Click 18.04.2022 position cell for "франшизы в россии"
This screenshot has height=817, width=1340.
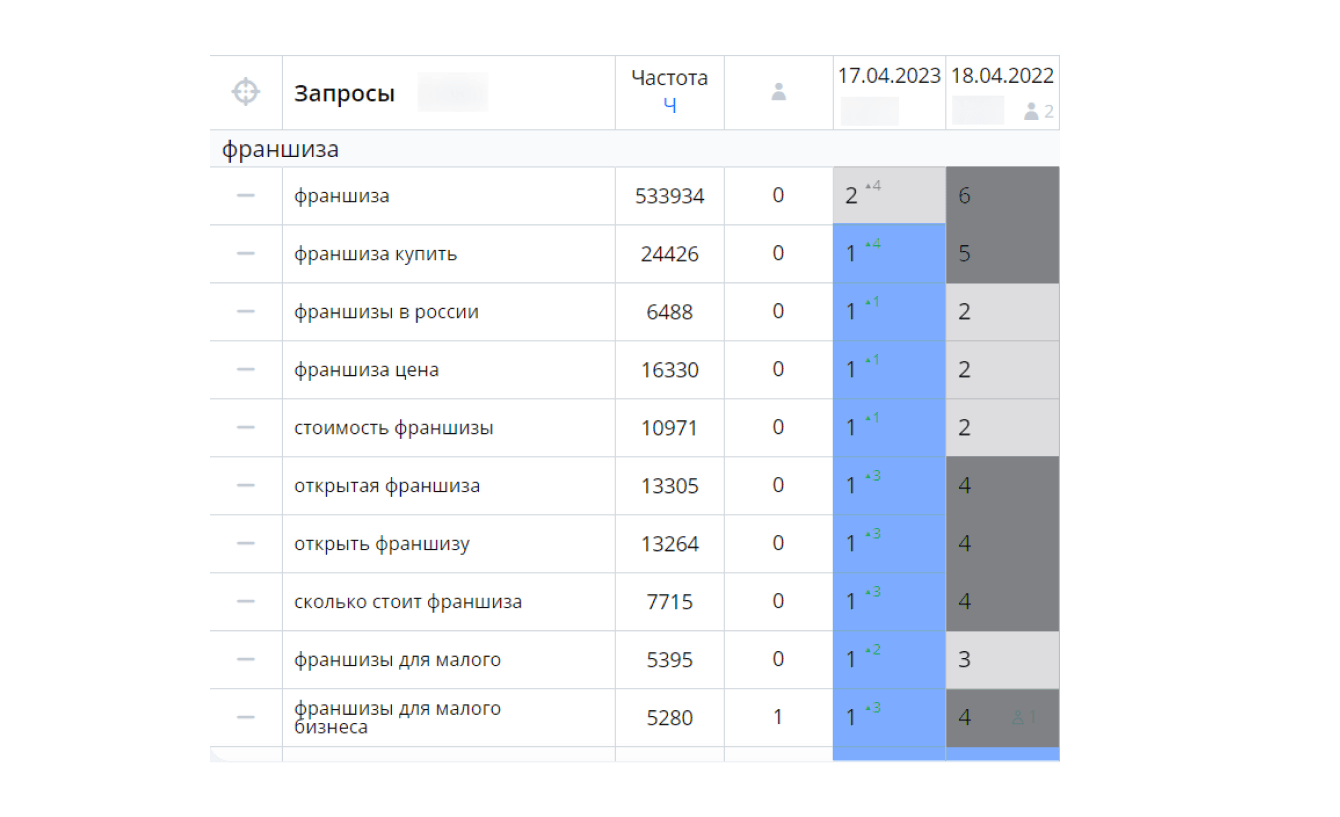(1002, 312)
